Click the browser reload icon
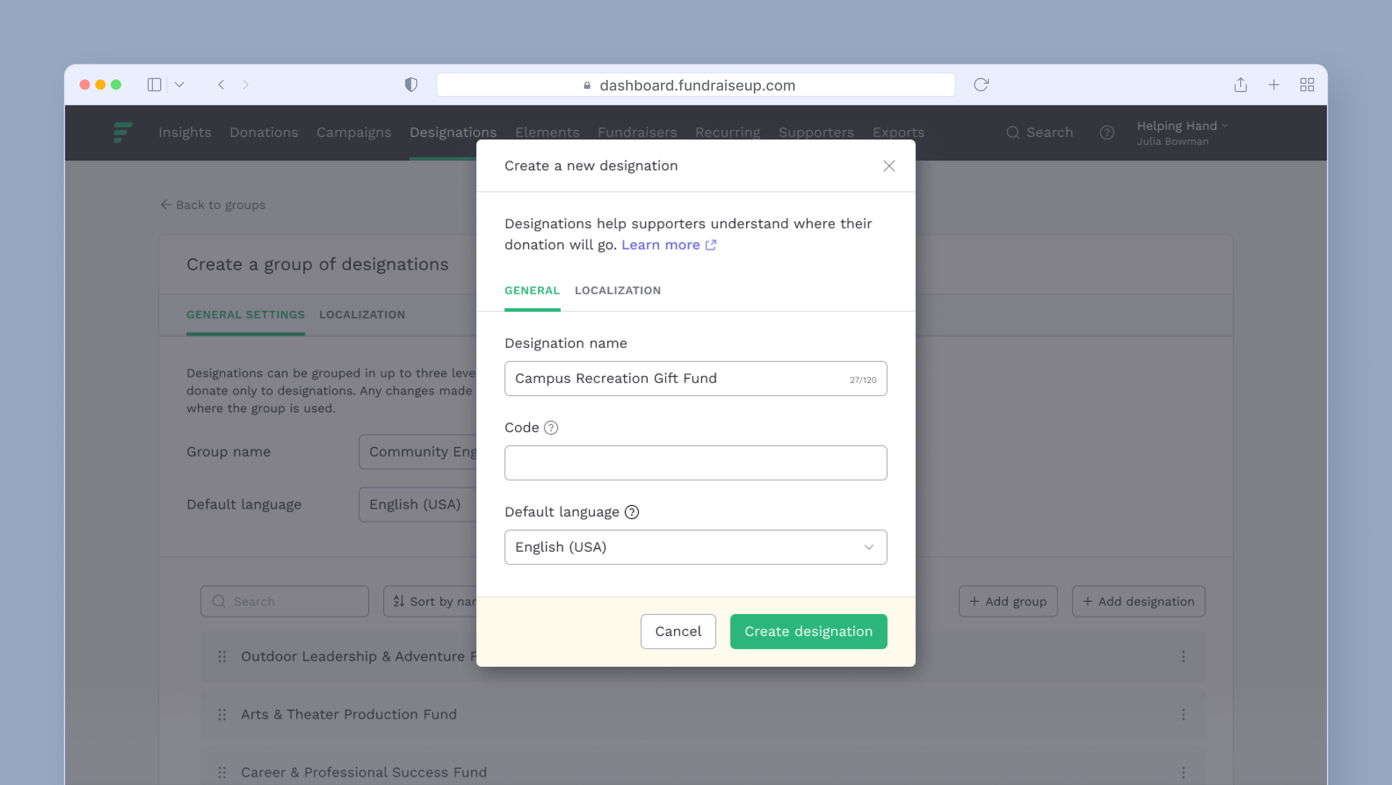The image size is (1392, 785). tap(980, 84)
